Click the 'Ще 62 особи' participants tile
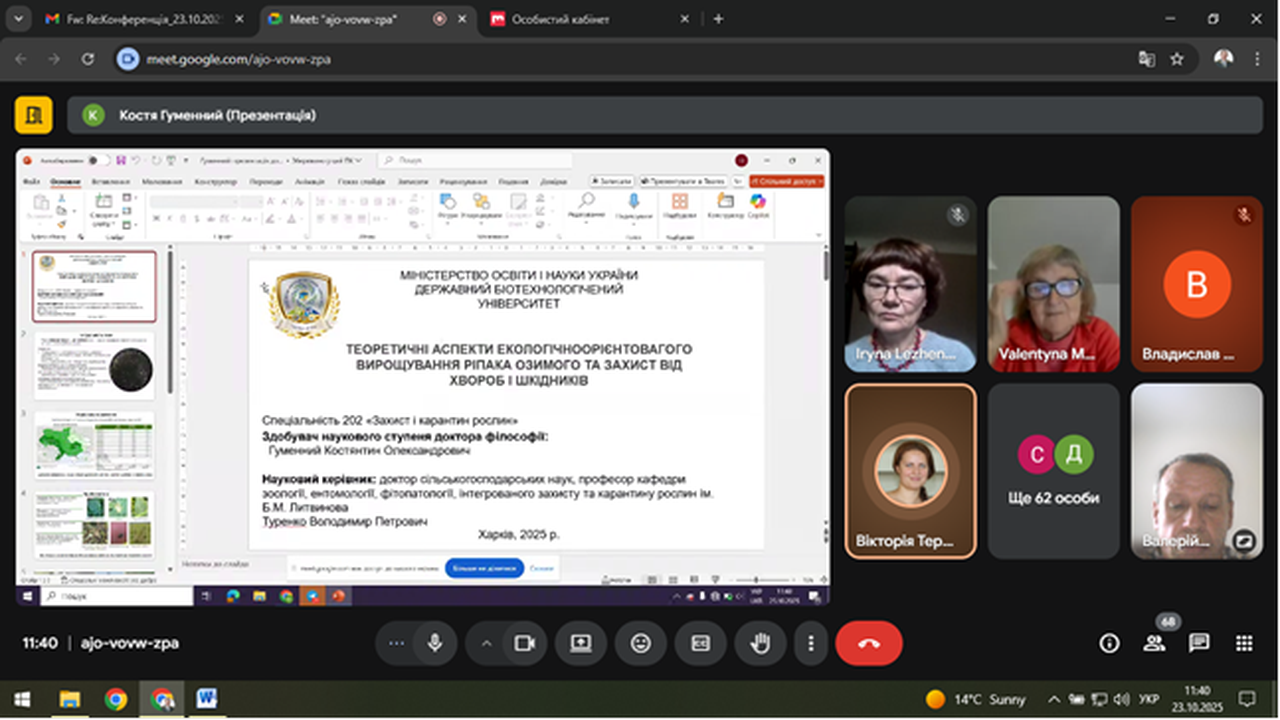Viewport: 1280px width, 720px height. coord(1053,471)
